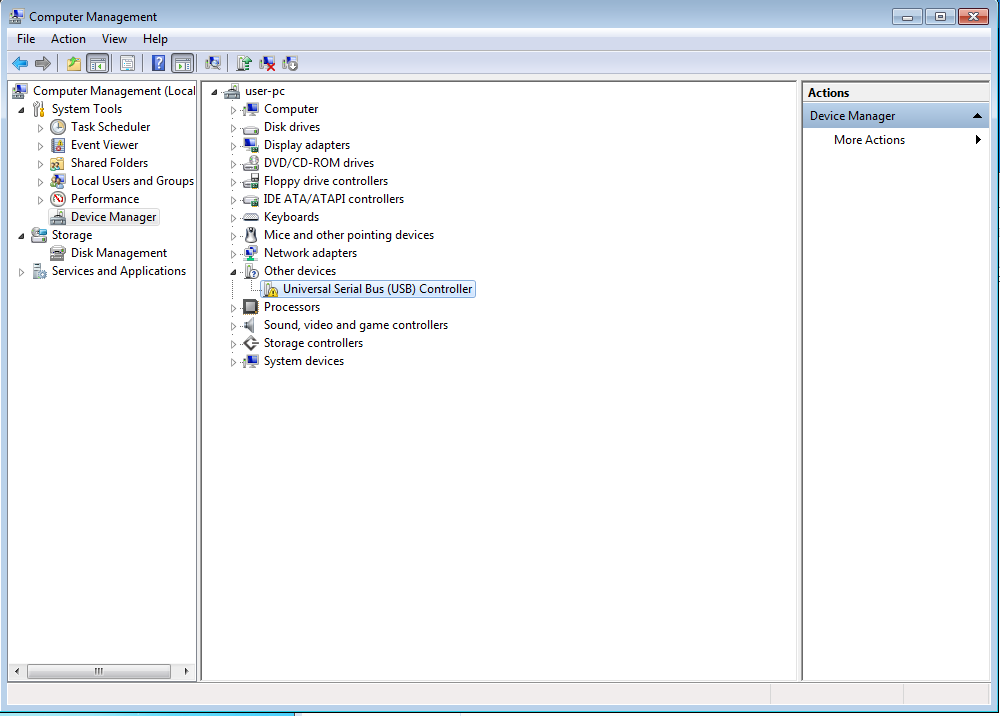Collapse the System Tools node
Screen dimensions: 1000x716
22,110
